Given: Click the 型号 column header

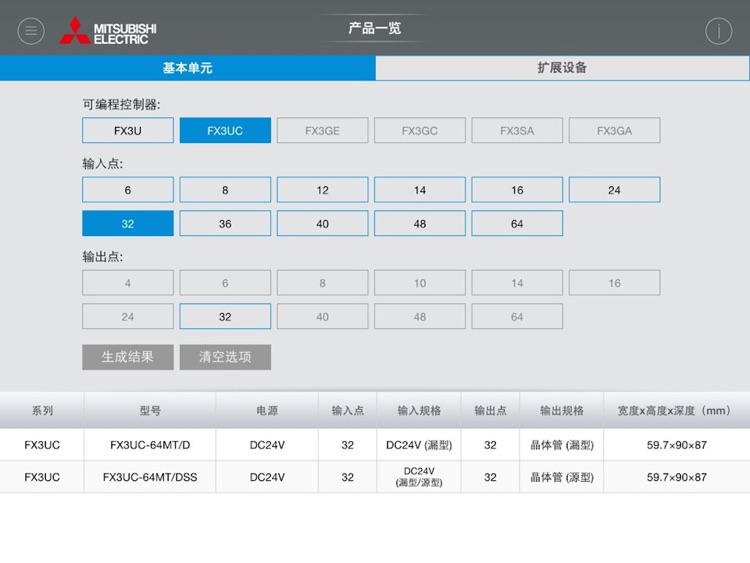Looking at the screenshot, I should (150, 410).
